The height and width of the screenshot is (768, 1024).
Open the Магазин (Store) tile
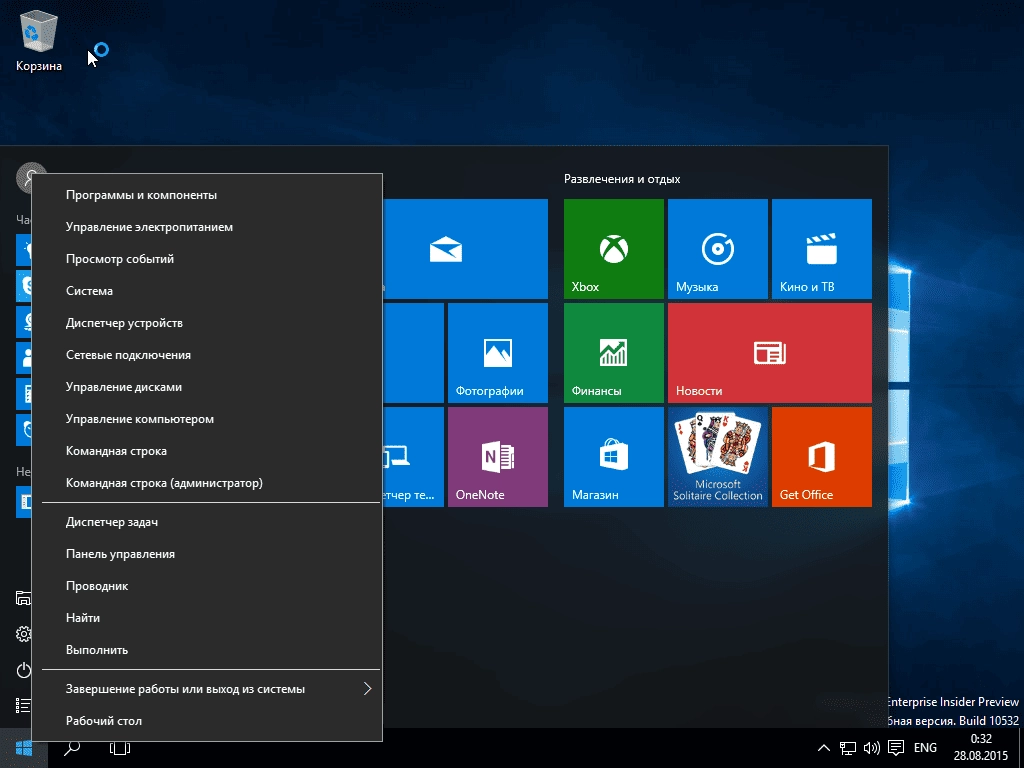pyautogui.click(x=614, y=456)
